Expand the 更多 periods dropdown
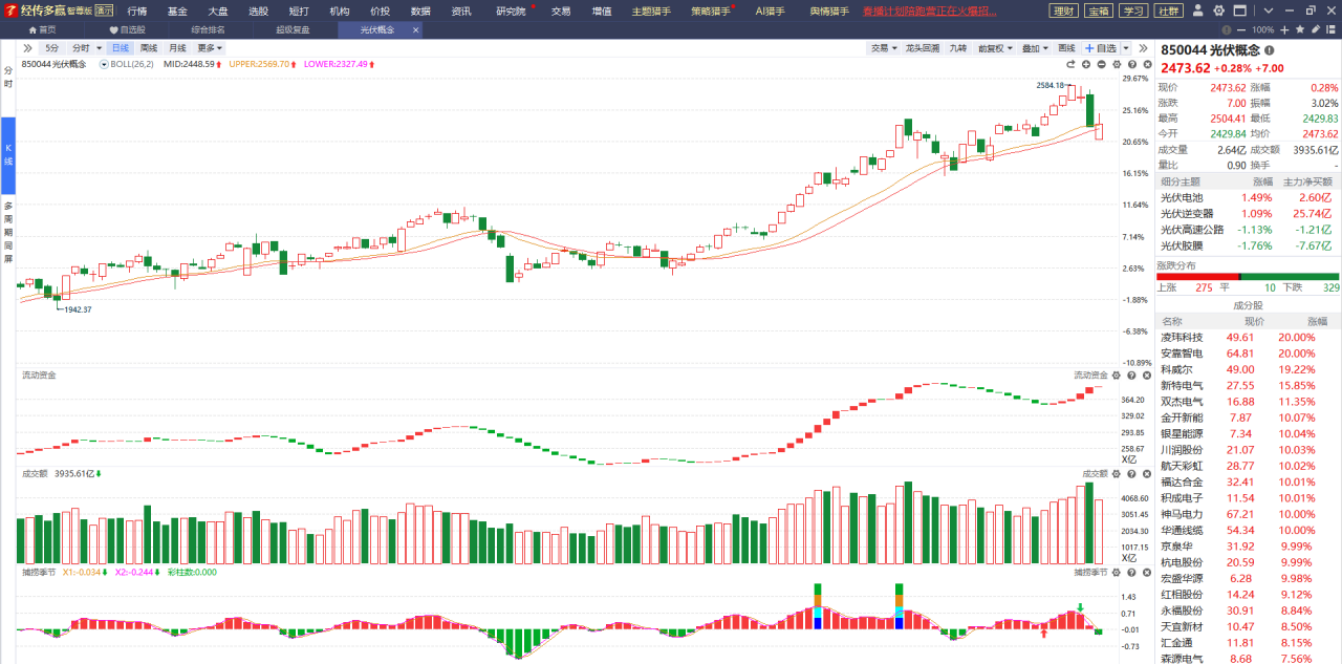1343x665 pixels. 209,48
